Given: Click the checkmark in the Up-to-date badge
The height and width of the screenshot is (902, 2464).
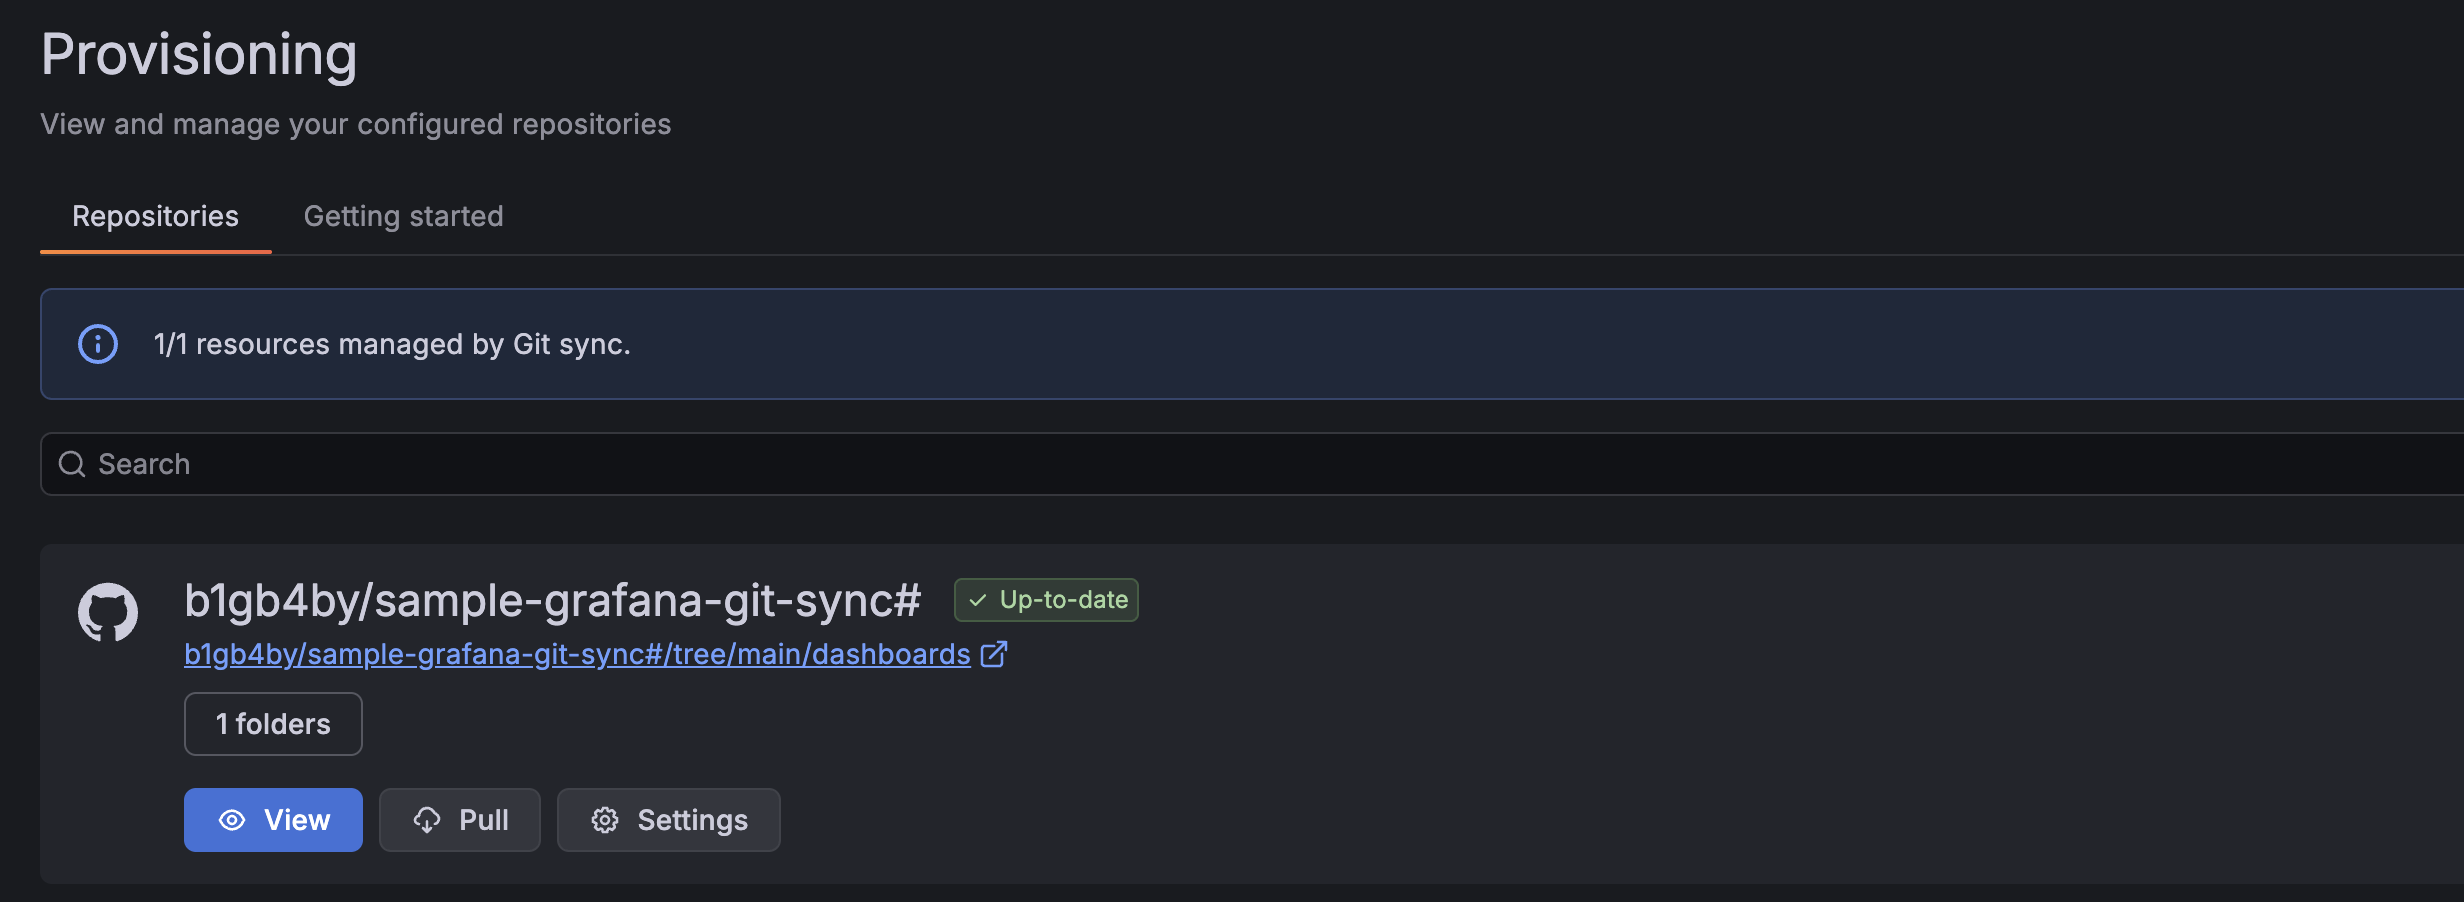Looking at the screenshot, I should (x=977, y=600).
